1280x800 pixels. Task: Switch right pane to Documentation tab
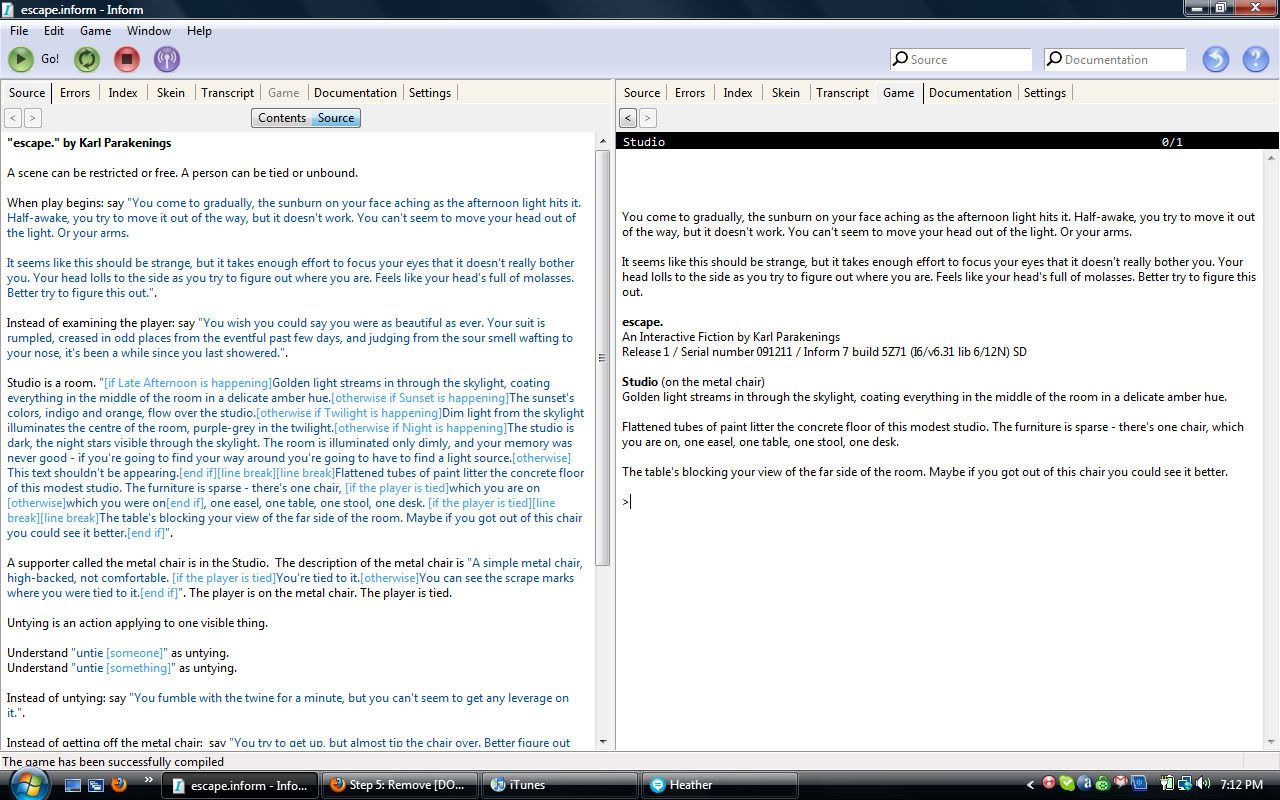(x=969, y=92)
